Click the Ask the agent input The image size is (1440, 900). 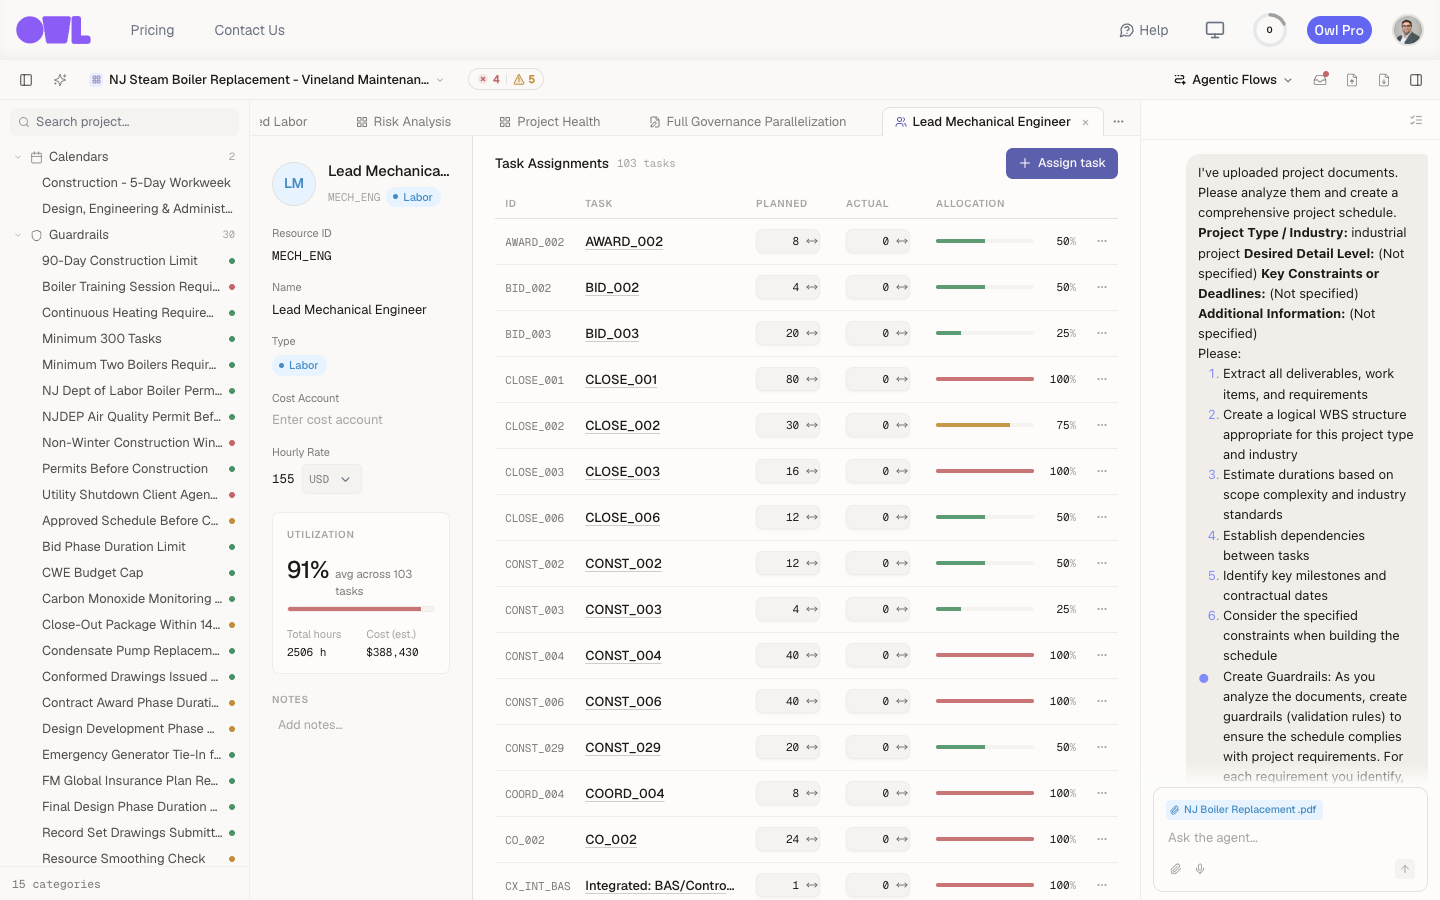tap(1290, 838)
